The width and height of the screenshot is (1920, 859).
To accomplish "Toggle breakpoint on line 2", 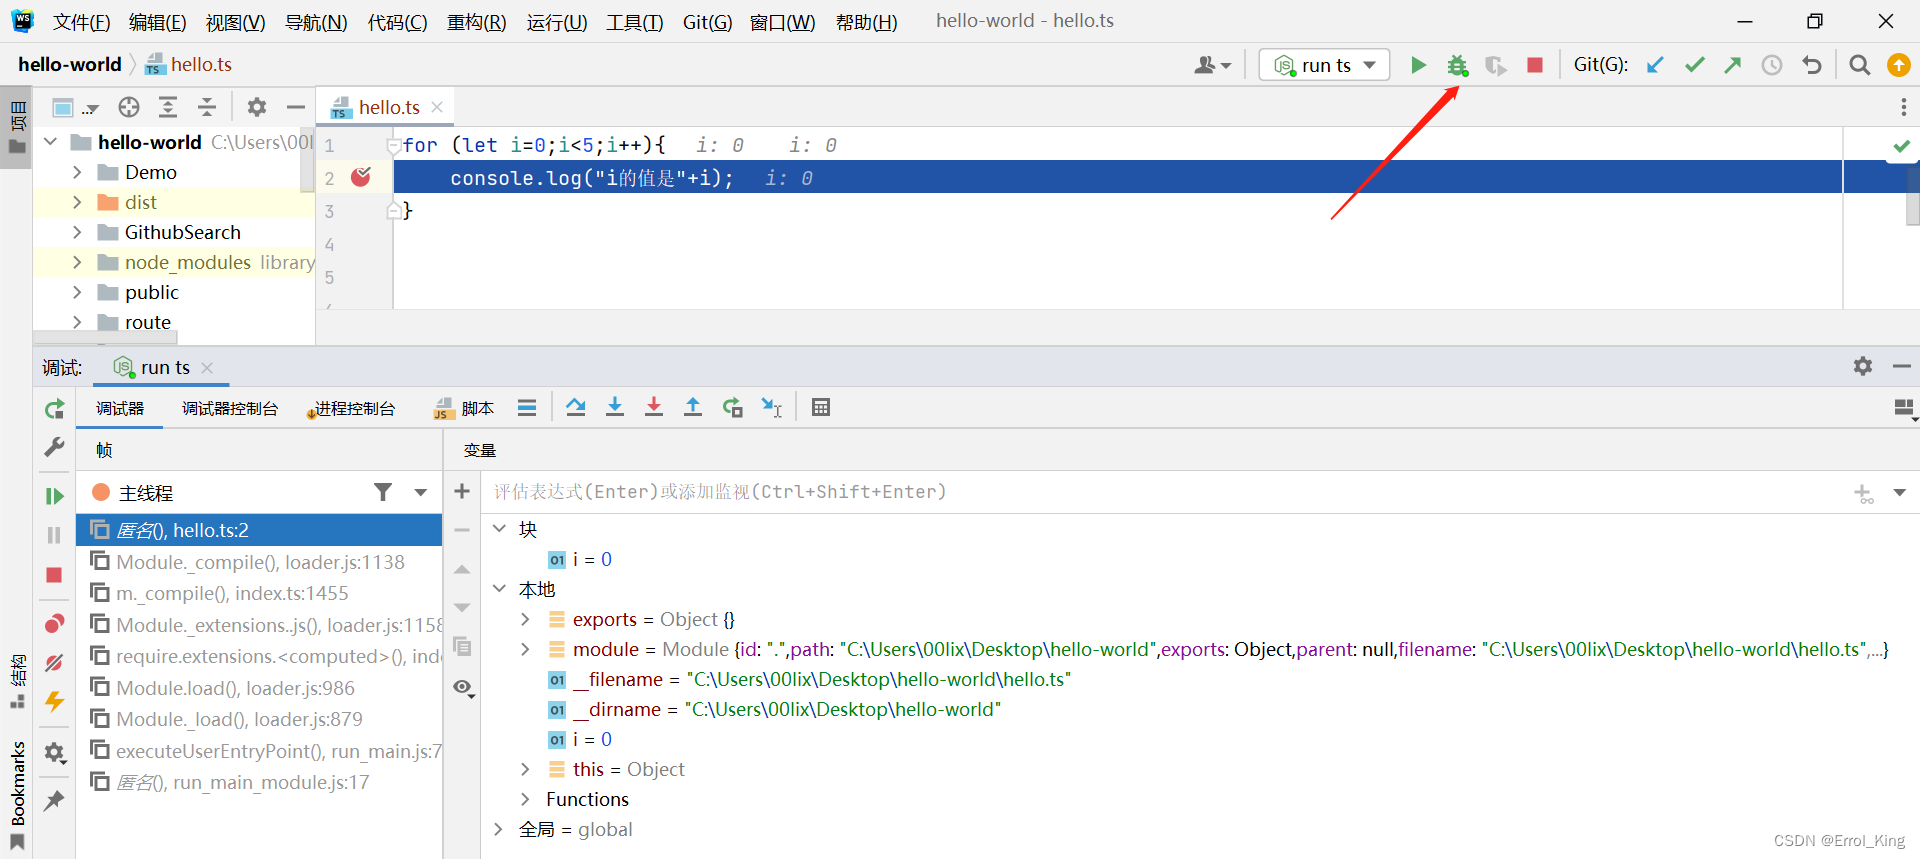I will [x=361, y=177].
